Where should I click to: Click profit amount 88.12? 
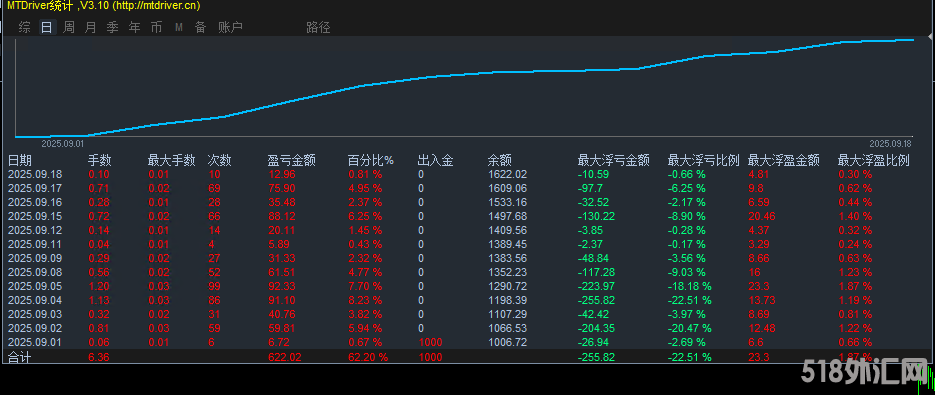tap(282, 216)
